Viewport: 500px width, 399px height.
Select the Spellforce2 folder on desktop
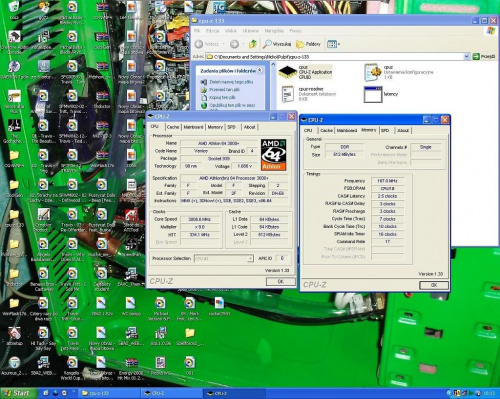click(x=190, y=336)
